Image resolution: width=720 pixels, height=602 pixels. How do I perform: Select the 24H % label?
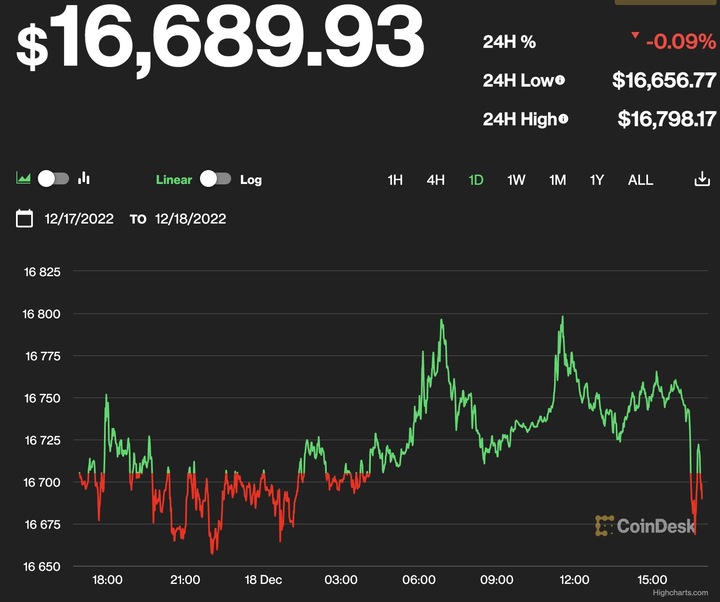509,42
